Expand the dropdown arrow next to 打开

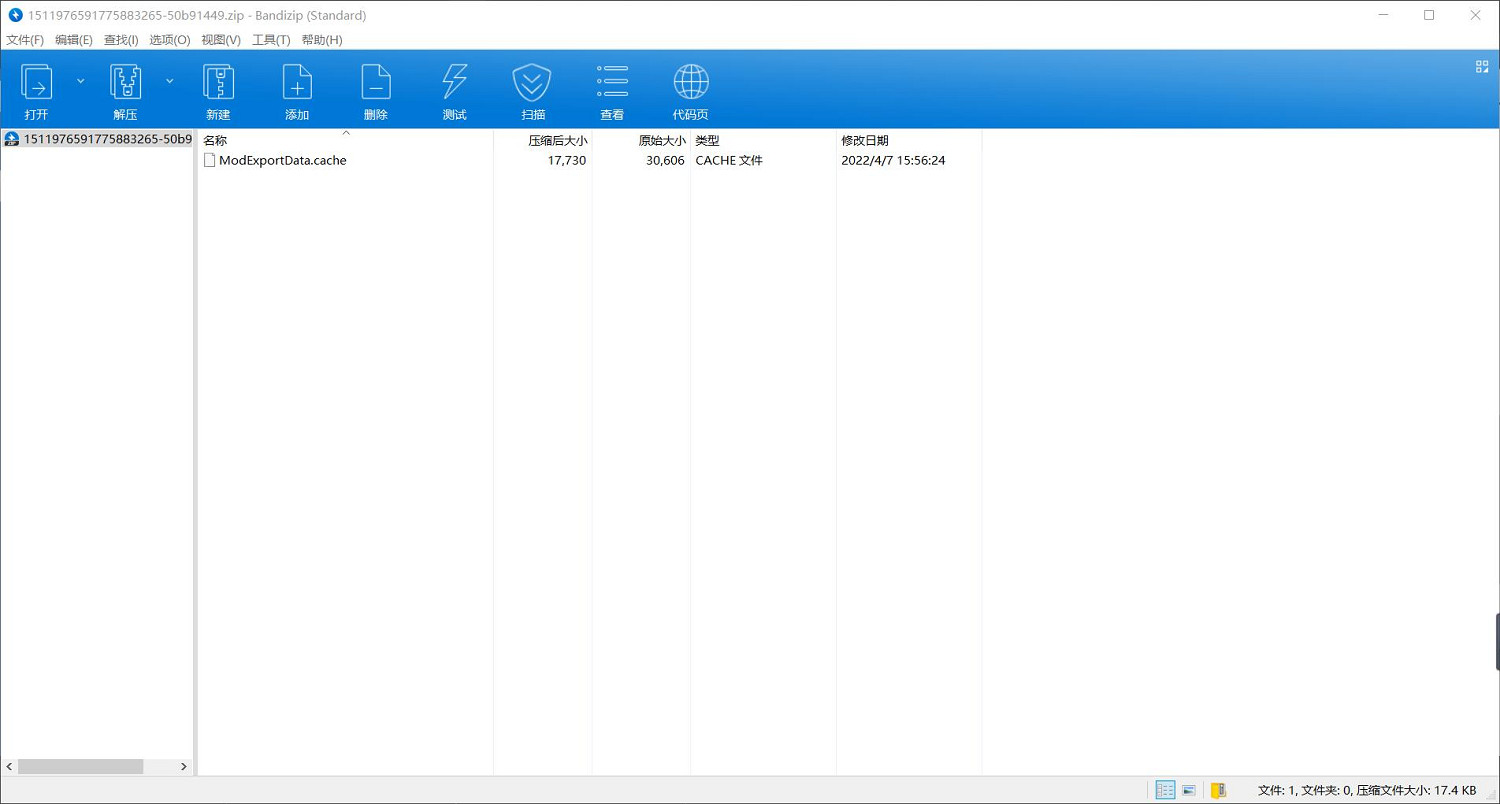[81, 81]
